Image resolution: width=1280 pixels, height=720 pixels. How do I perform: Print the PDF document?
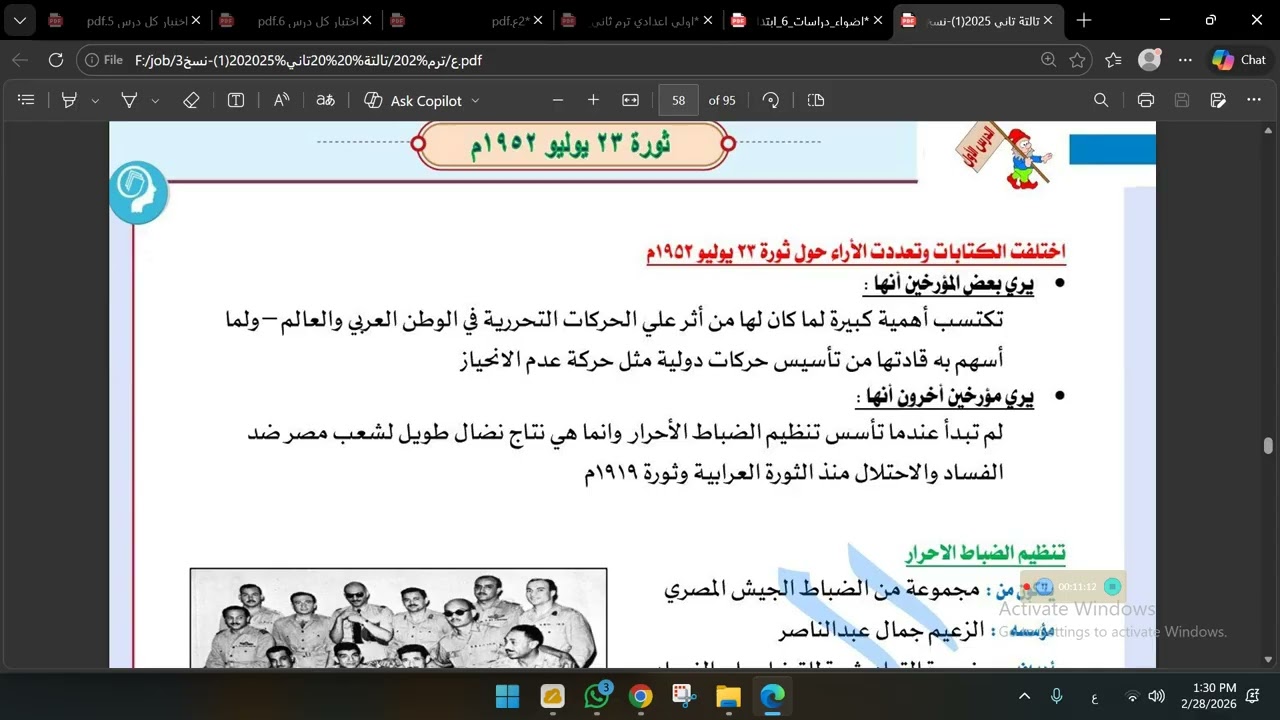click(1146, 100)
